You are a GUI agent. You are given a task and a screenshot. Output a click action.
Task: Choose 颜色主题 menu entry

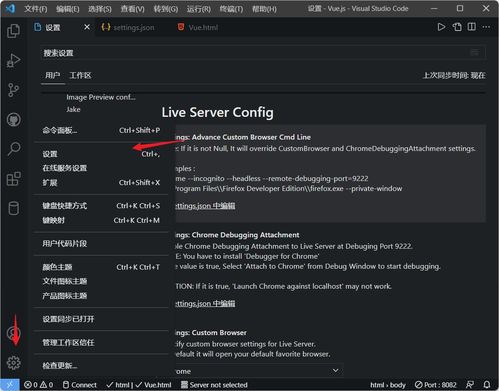[x=101, y=267]
